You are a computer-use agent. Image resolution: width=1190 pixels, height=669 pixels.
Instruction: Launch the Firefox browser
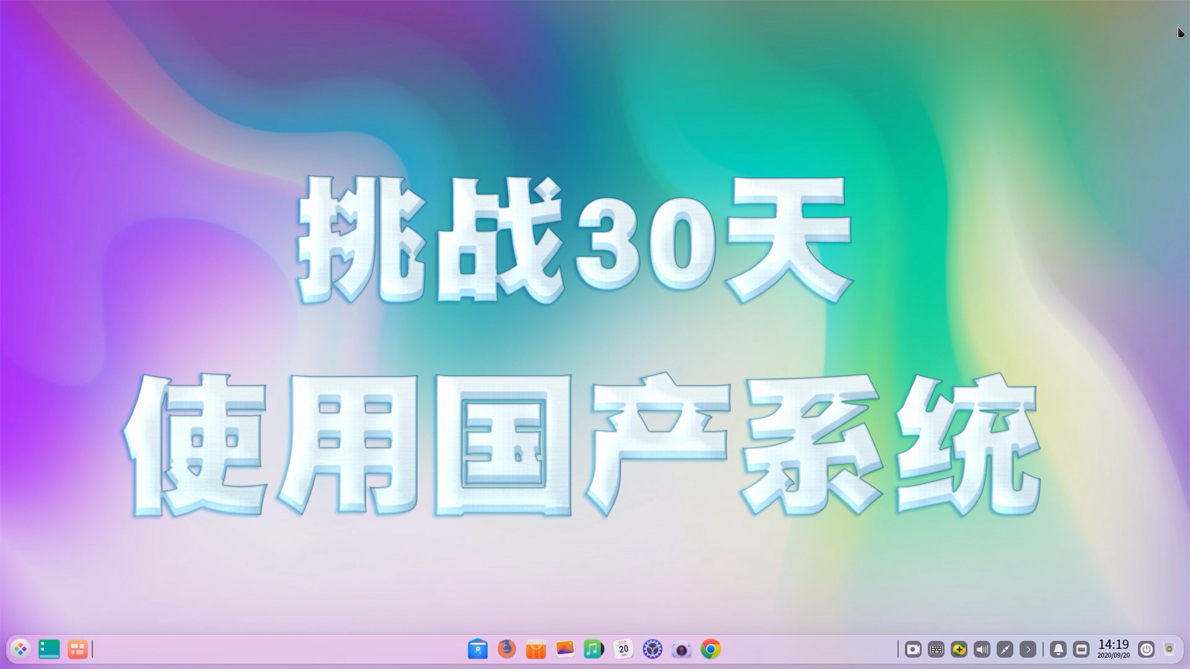point(506,649)
